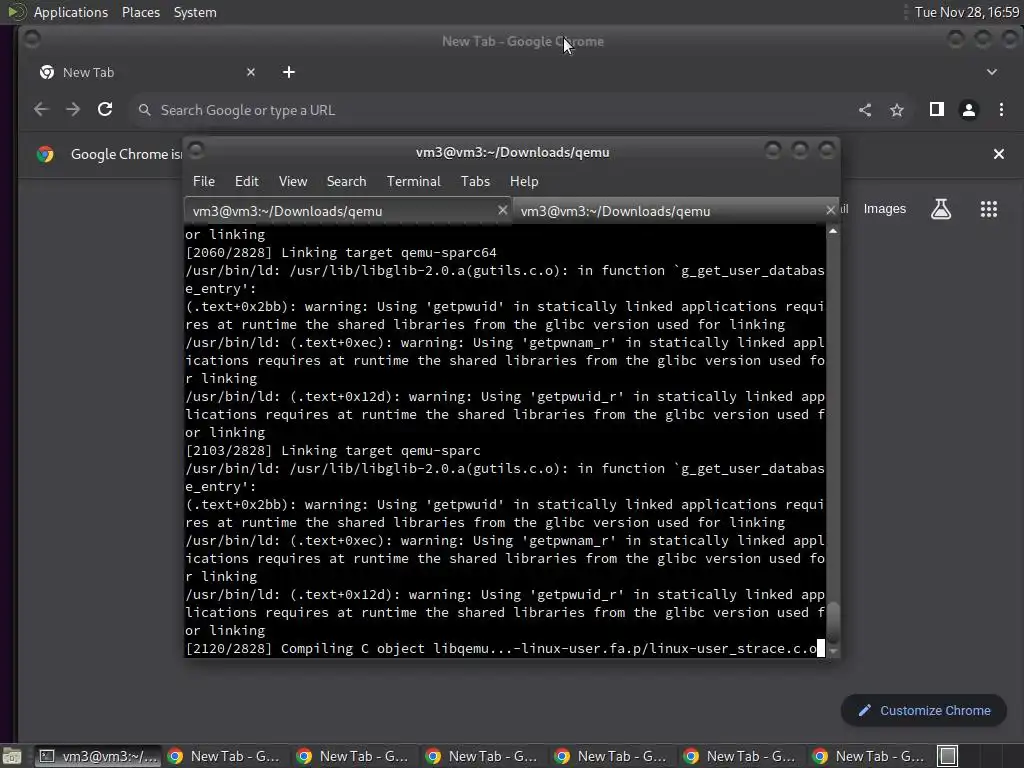Open the Google apps grid icon
1024x768 pixels.
point(989,209)
